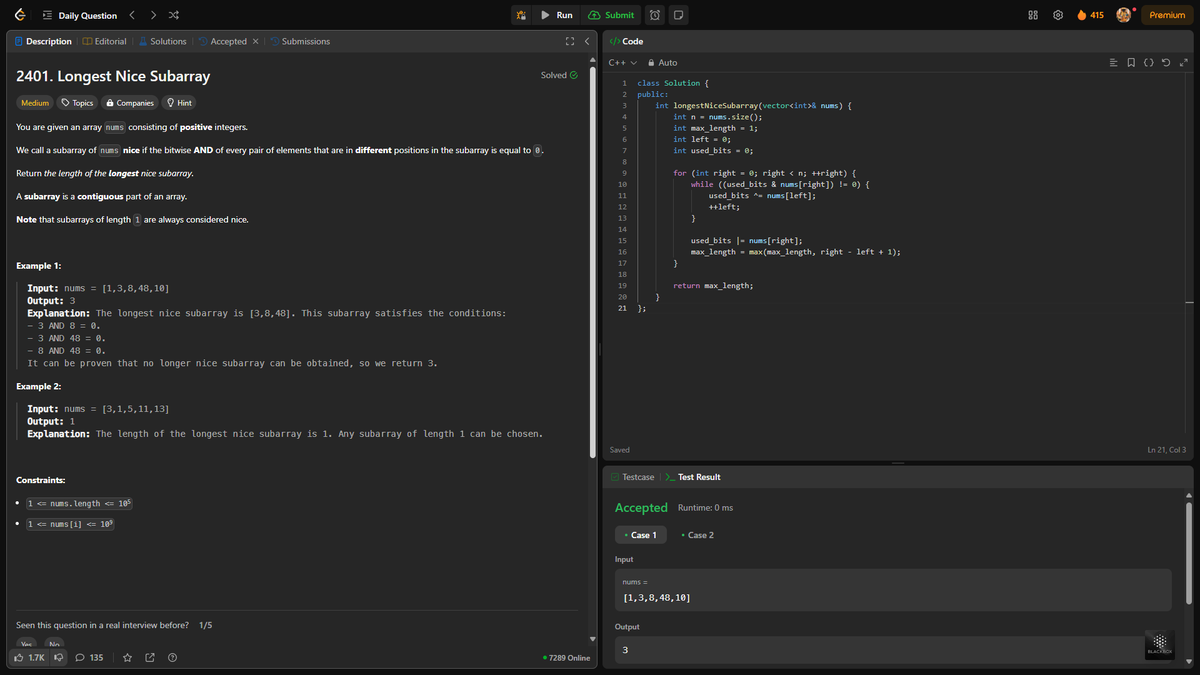Close the Accepted tab
Screen dimensions: 1200x675
254,41
